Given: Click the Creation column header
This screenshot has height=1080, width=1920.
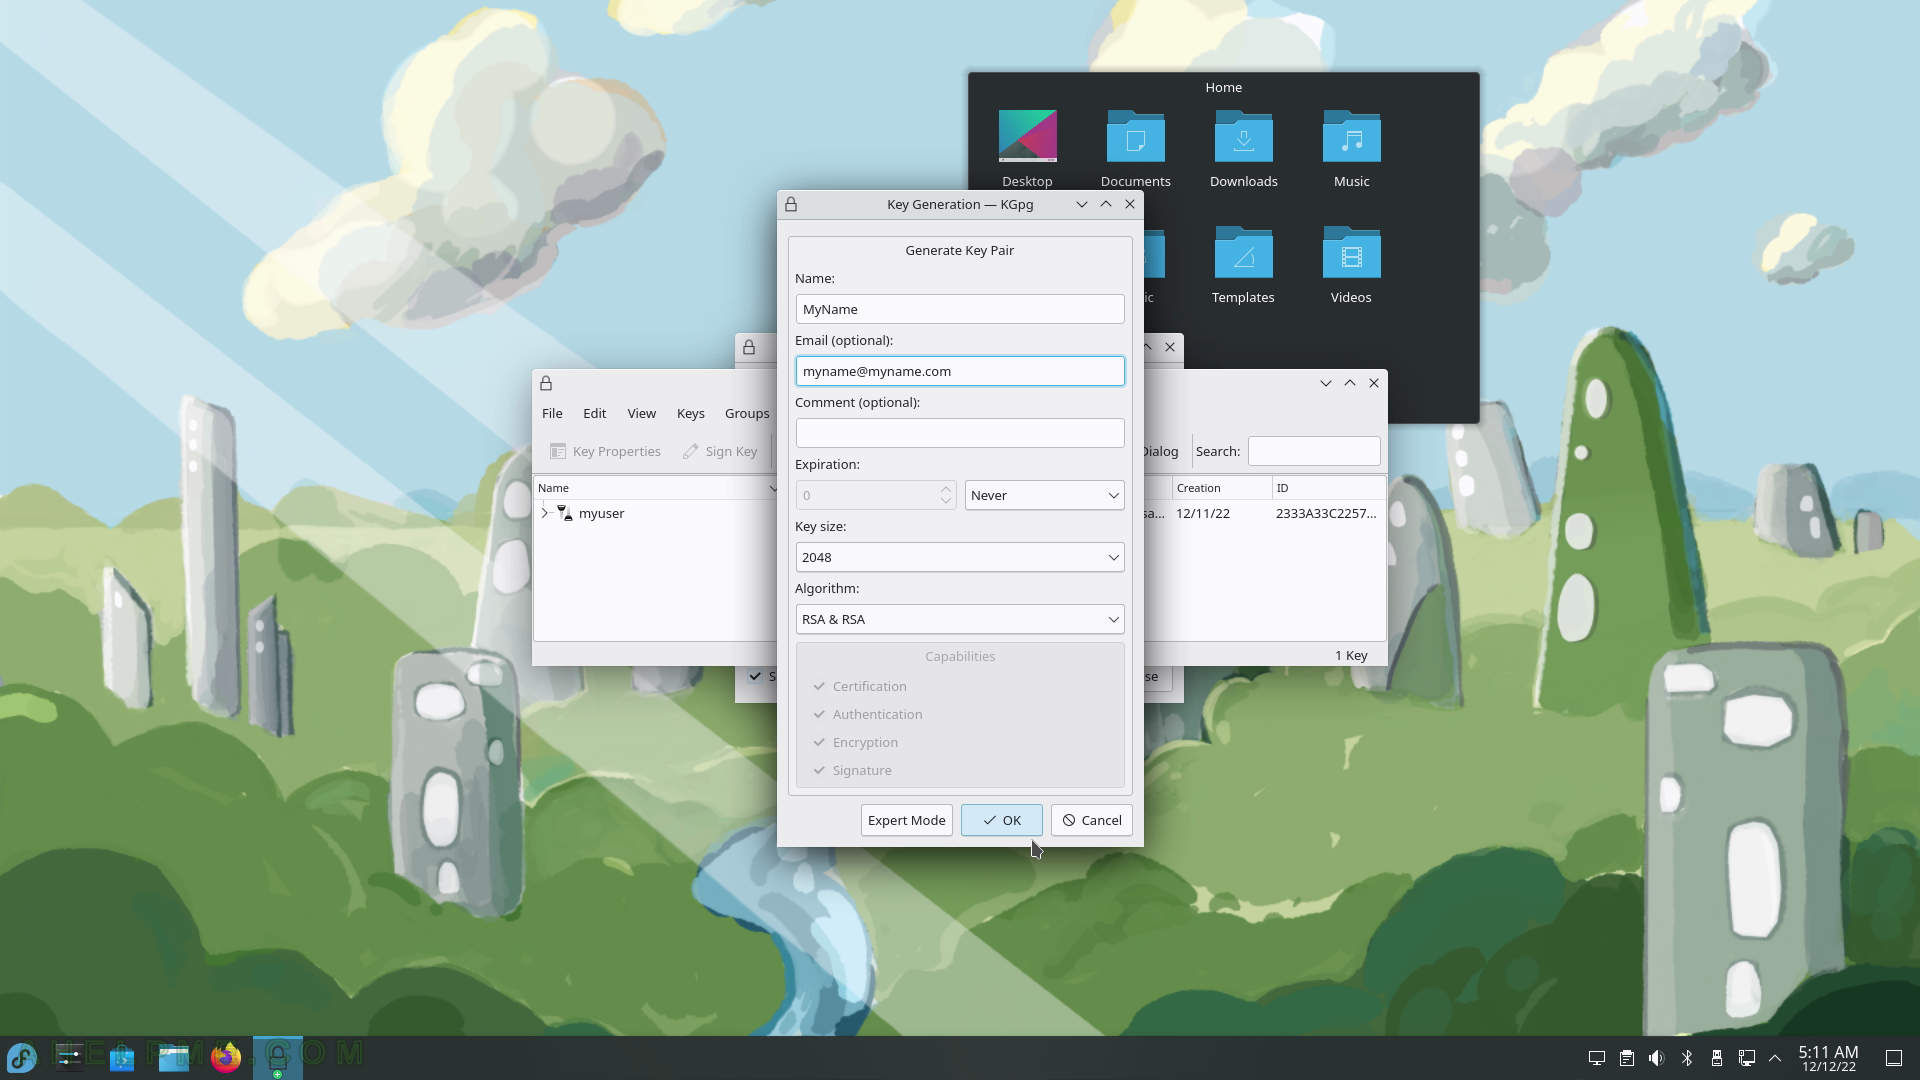Looking at the screenshot, I should (1222, 488).
